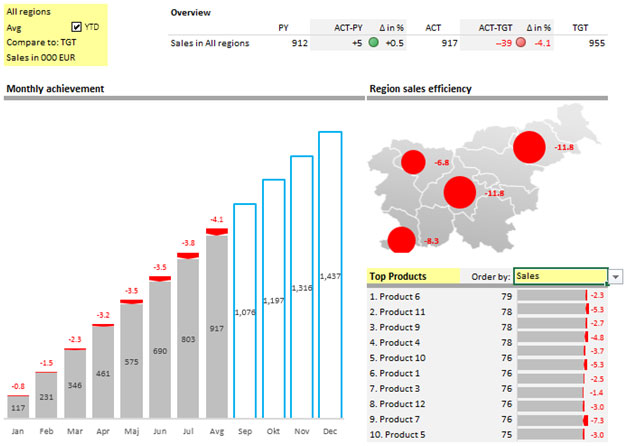628x446 pixels.
Task: Click the Region sales efficiency heading
Action: pos(420,88)
